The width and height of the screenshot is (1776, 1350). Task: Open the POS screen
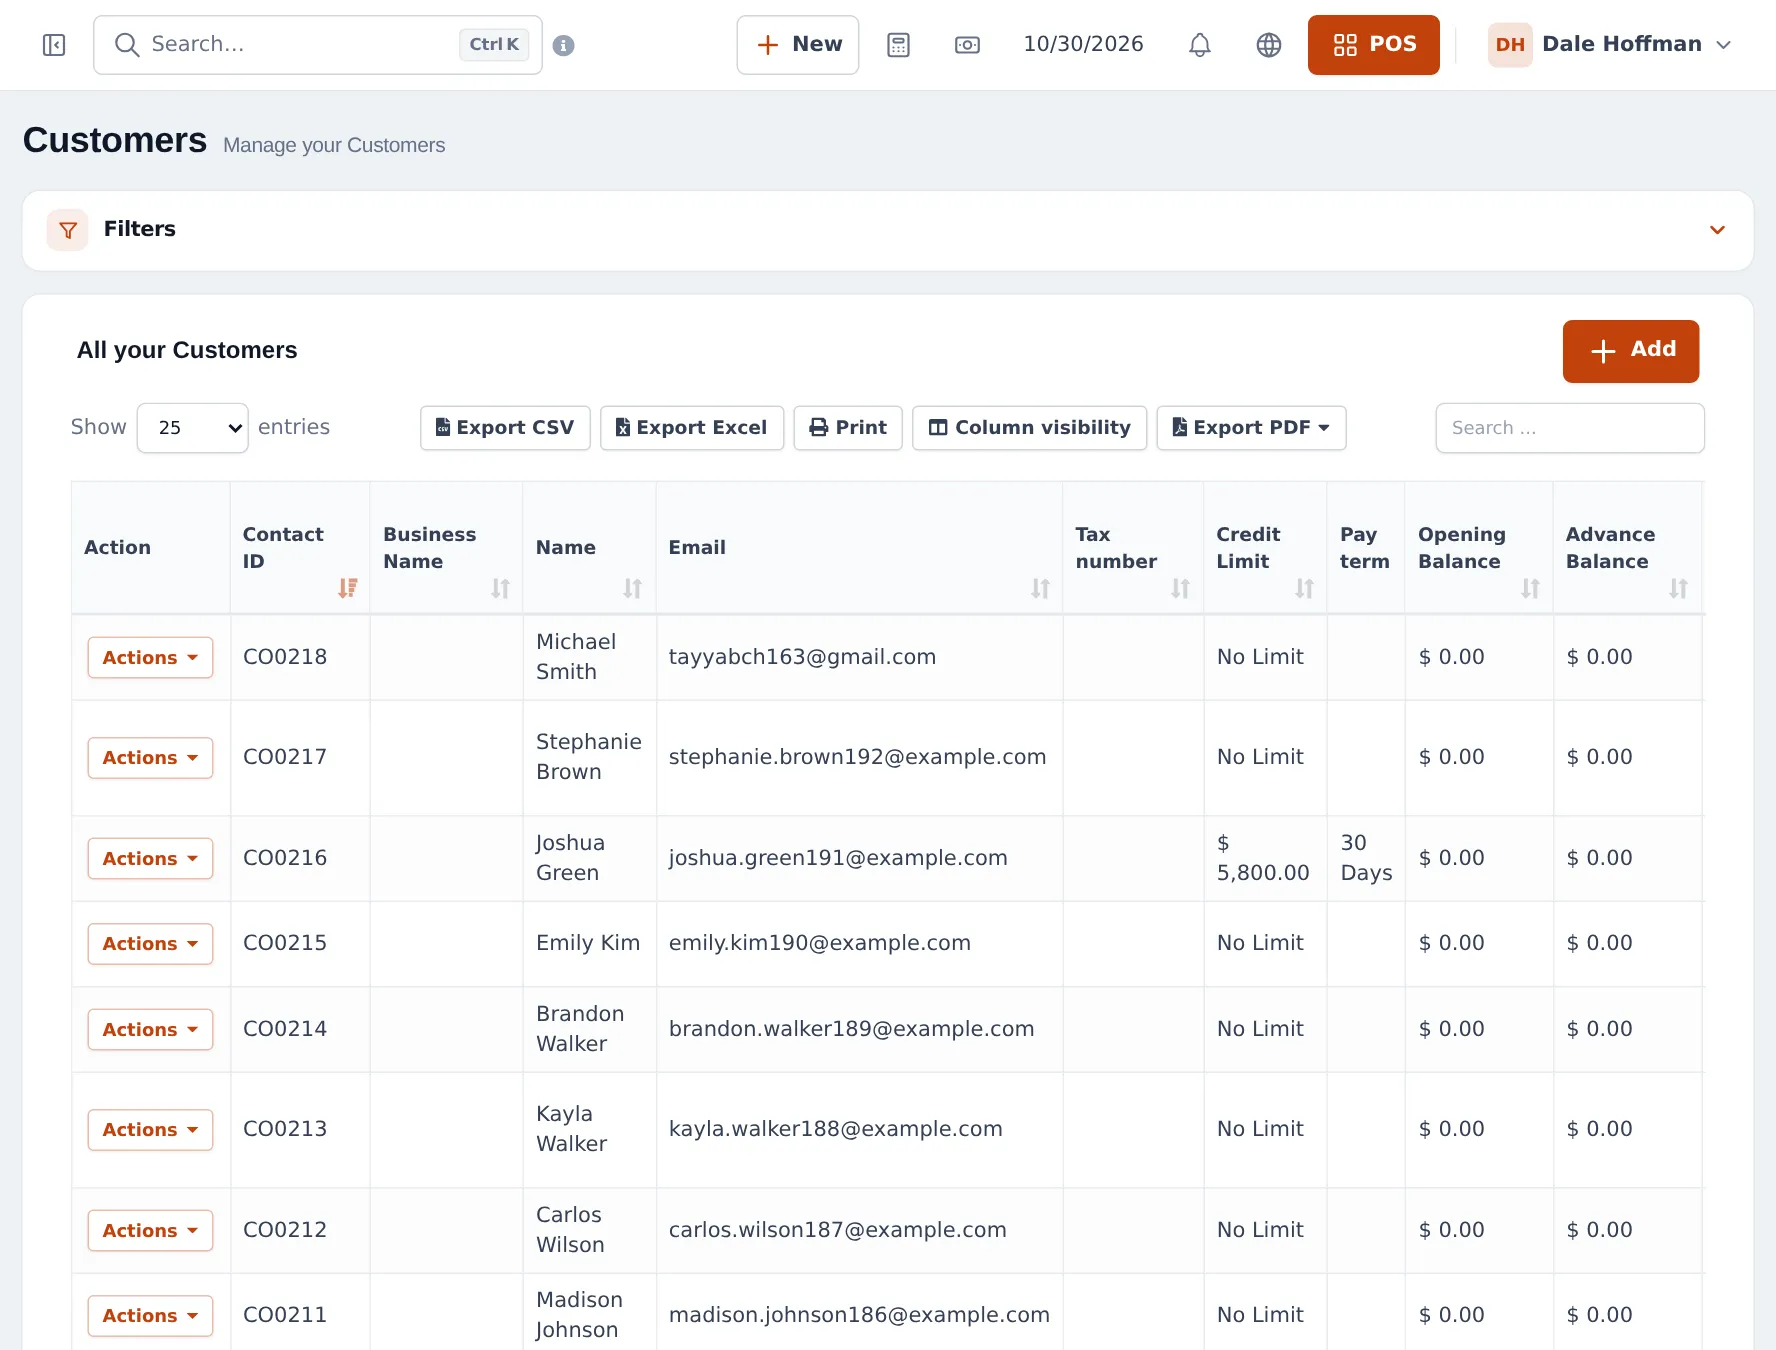point(1374,45)
